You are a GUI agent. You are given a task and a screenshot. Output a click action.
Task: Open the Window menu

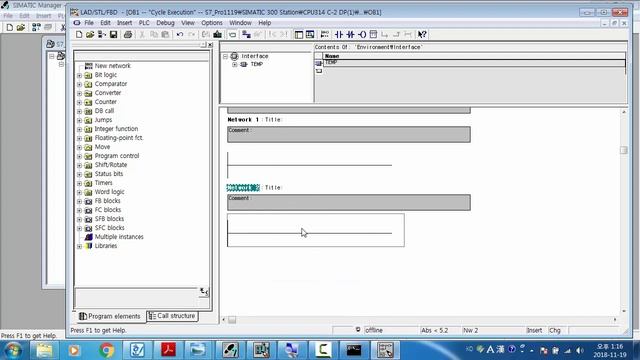[x=240, y=23]
